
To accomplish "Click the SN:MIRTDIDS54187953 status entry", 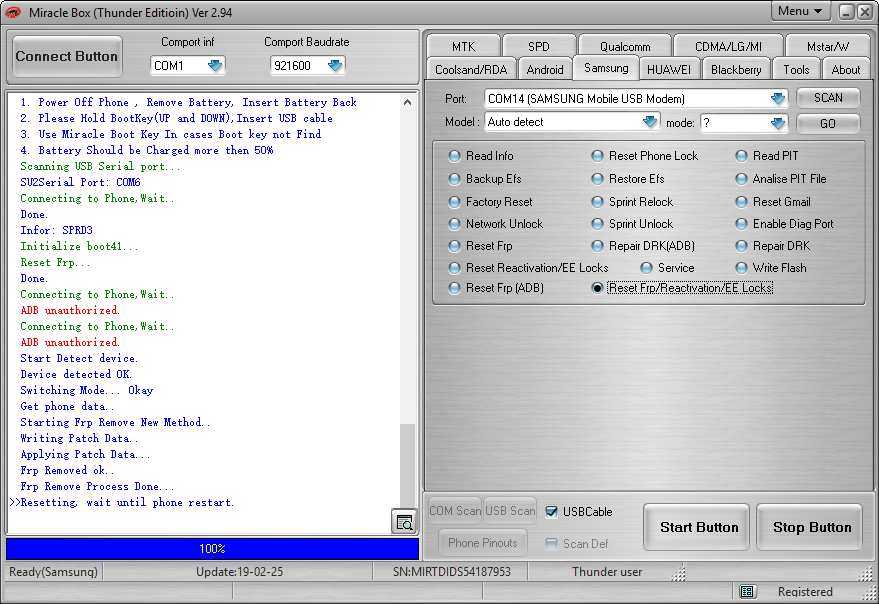I will [452, 572].
